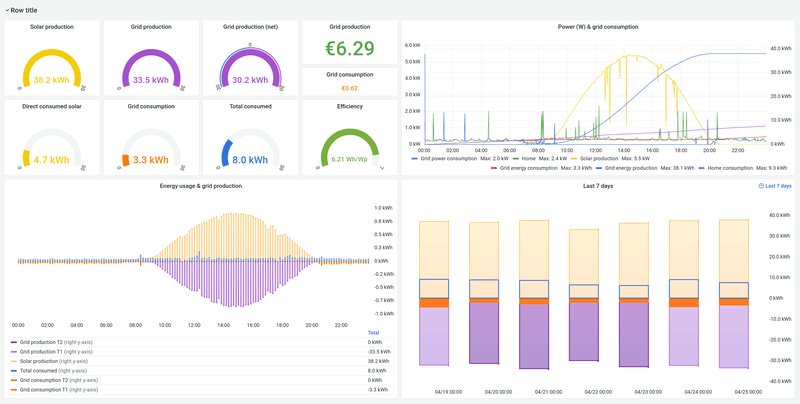
Task: Click the 3.3 kWh orange gauge value
Action: tap(151, 160)
